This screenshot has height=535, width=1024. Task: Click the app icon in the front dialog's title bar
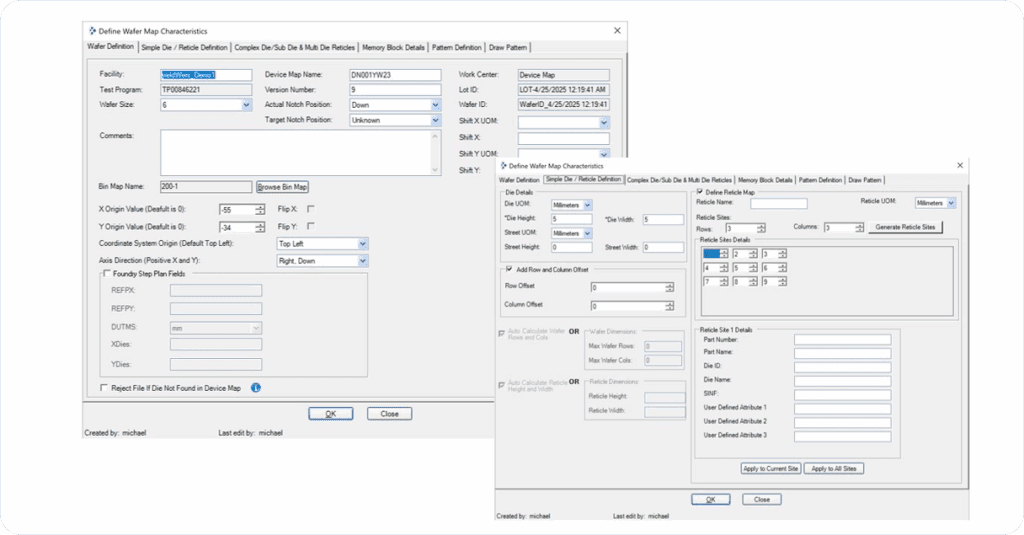pyautogui.click(x=502, y=165)
